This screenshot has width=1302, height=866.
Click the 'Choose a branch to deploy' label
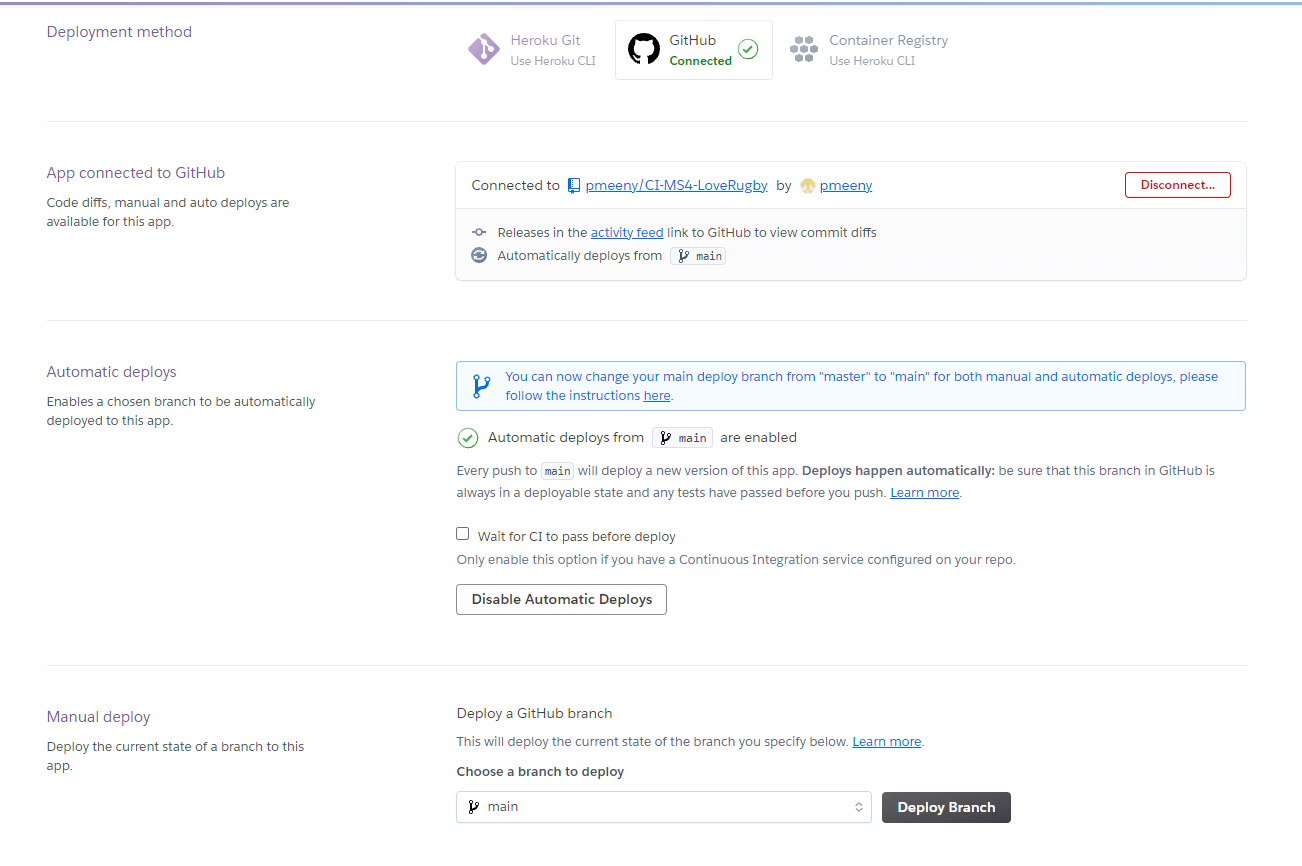pos(540,771)
